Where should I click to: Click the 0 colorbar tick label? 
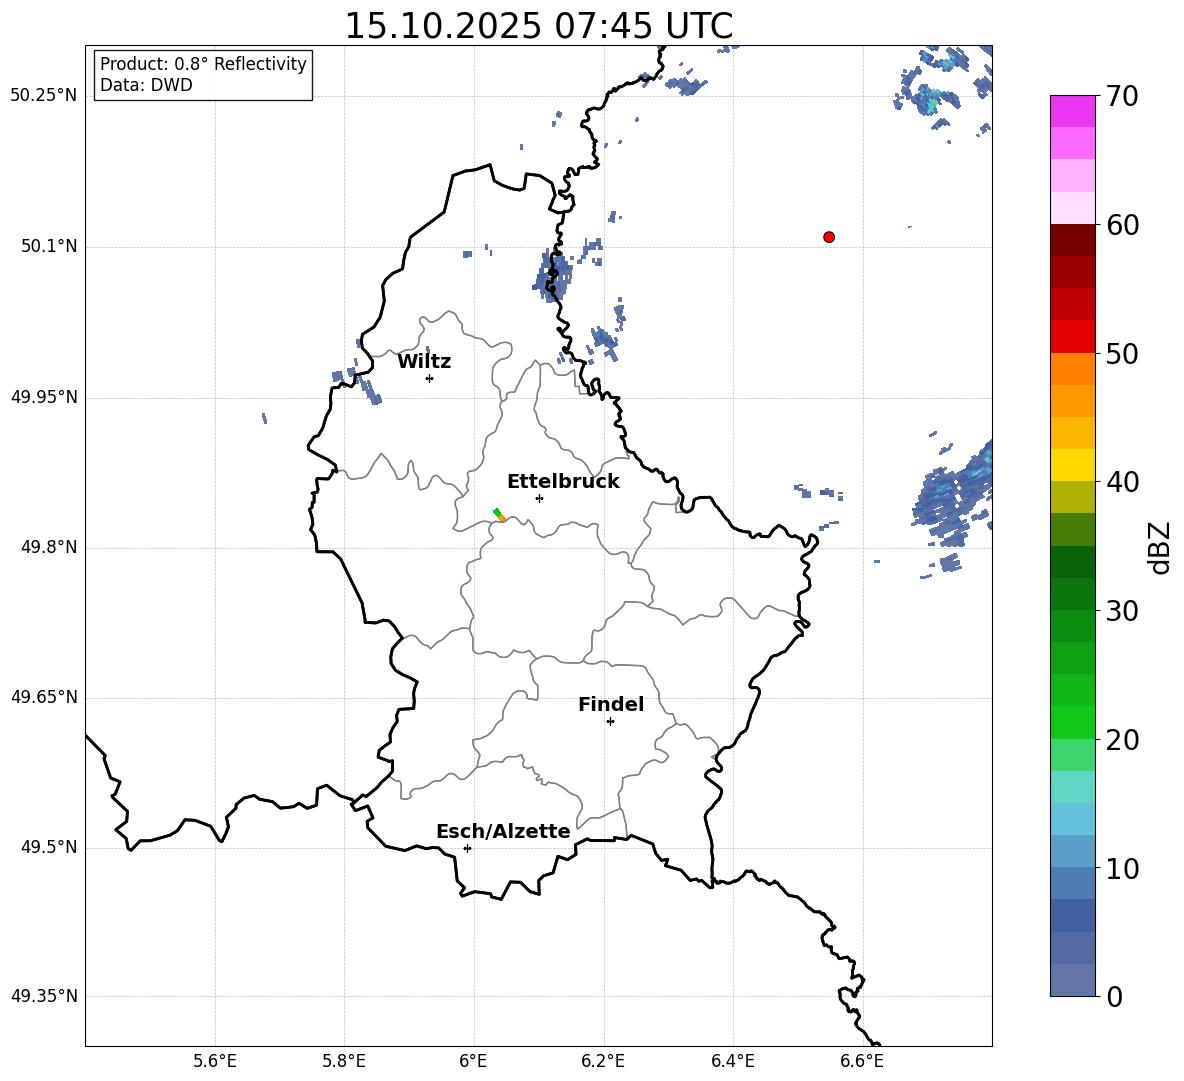coord(1114,997)
